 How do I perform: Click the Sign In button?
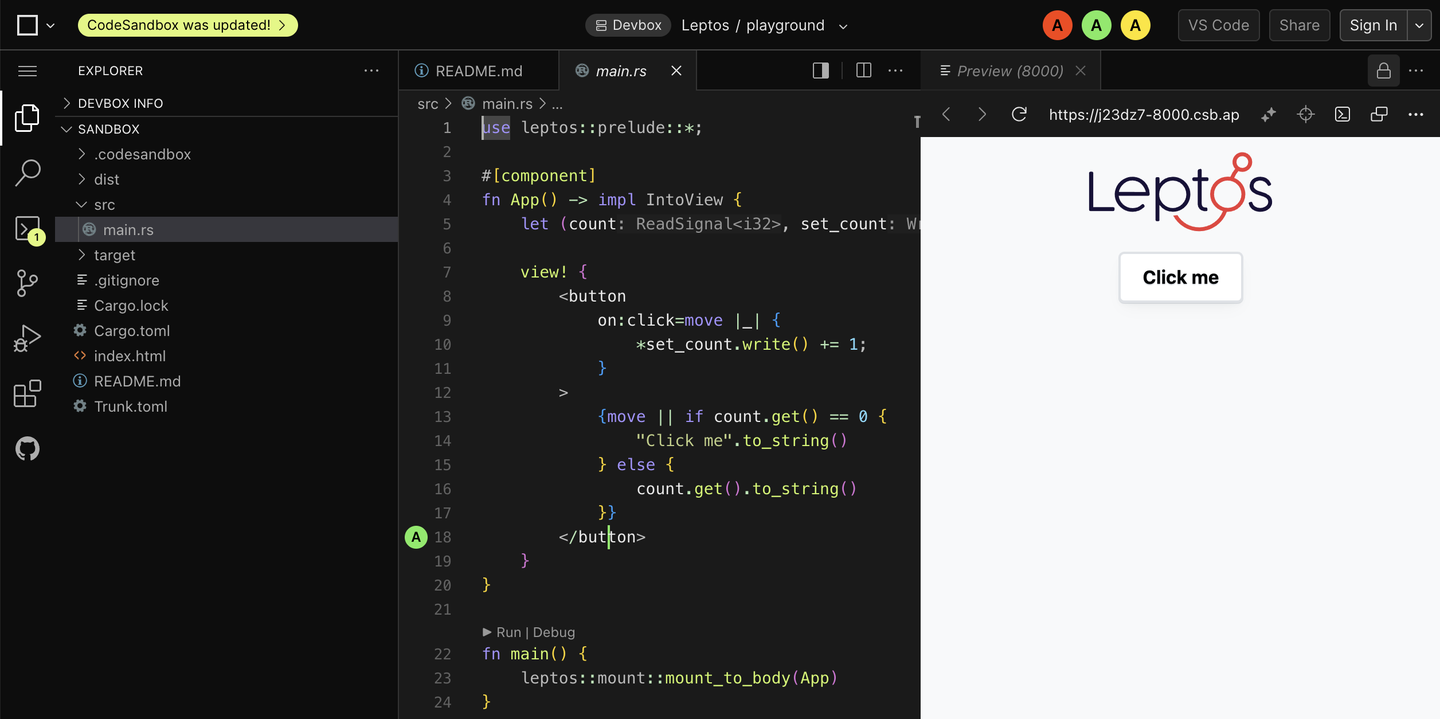(x=1372, y=25)
